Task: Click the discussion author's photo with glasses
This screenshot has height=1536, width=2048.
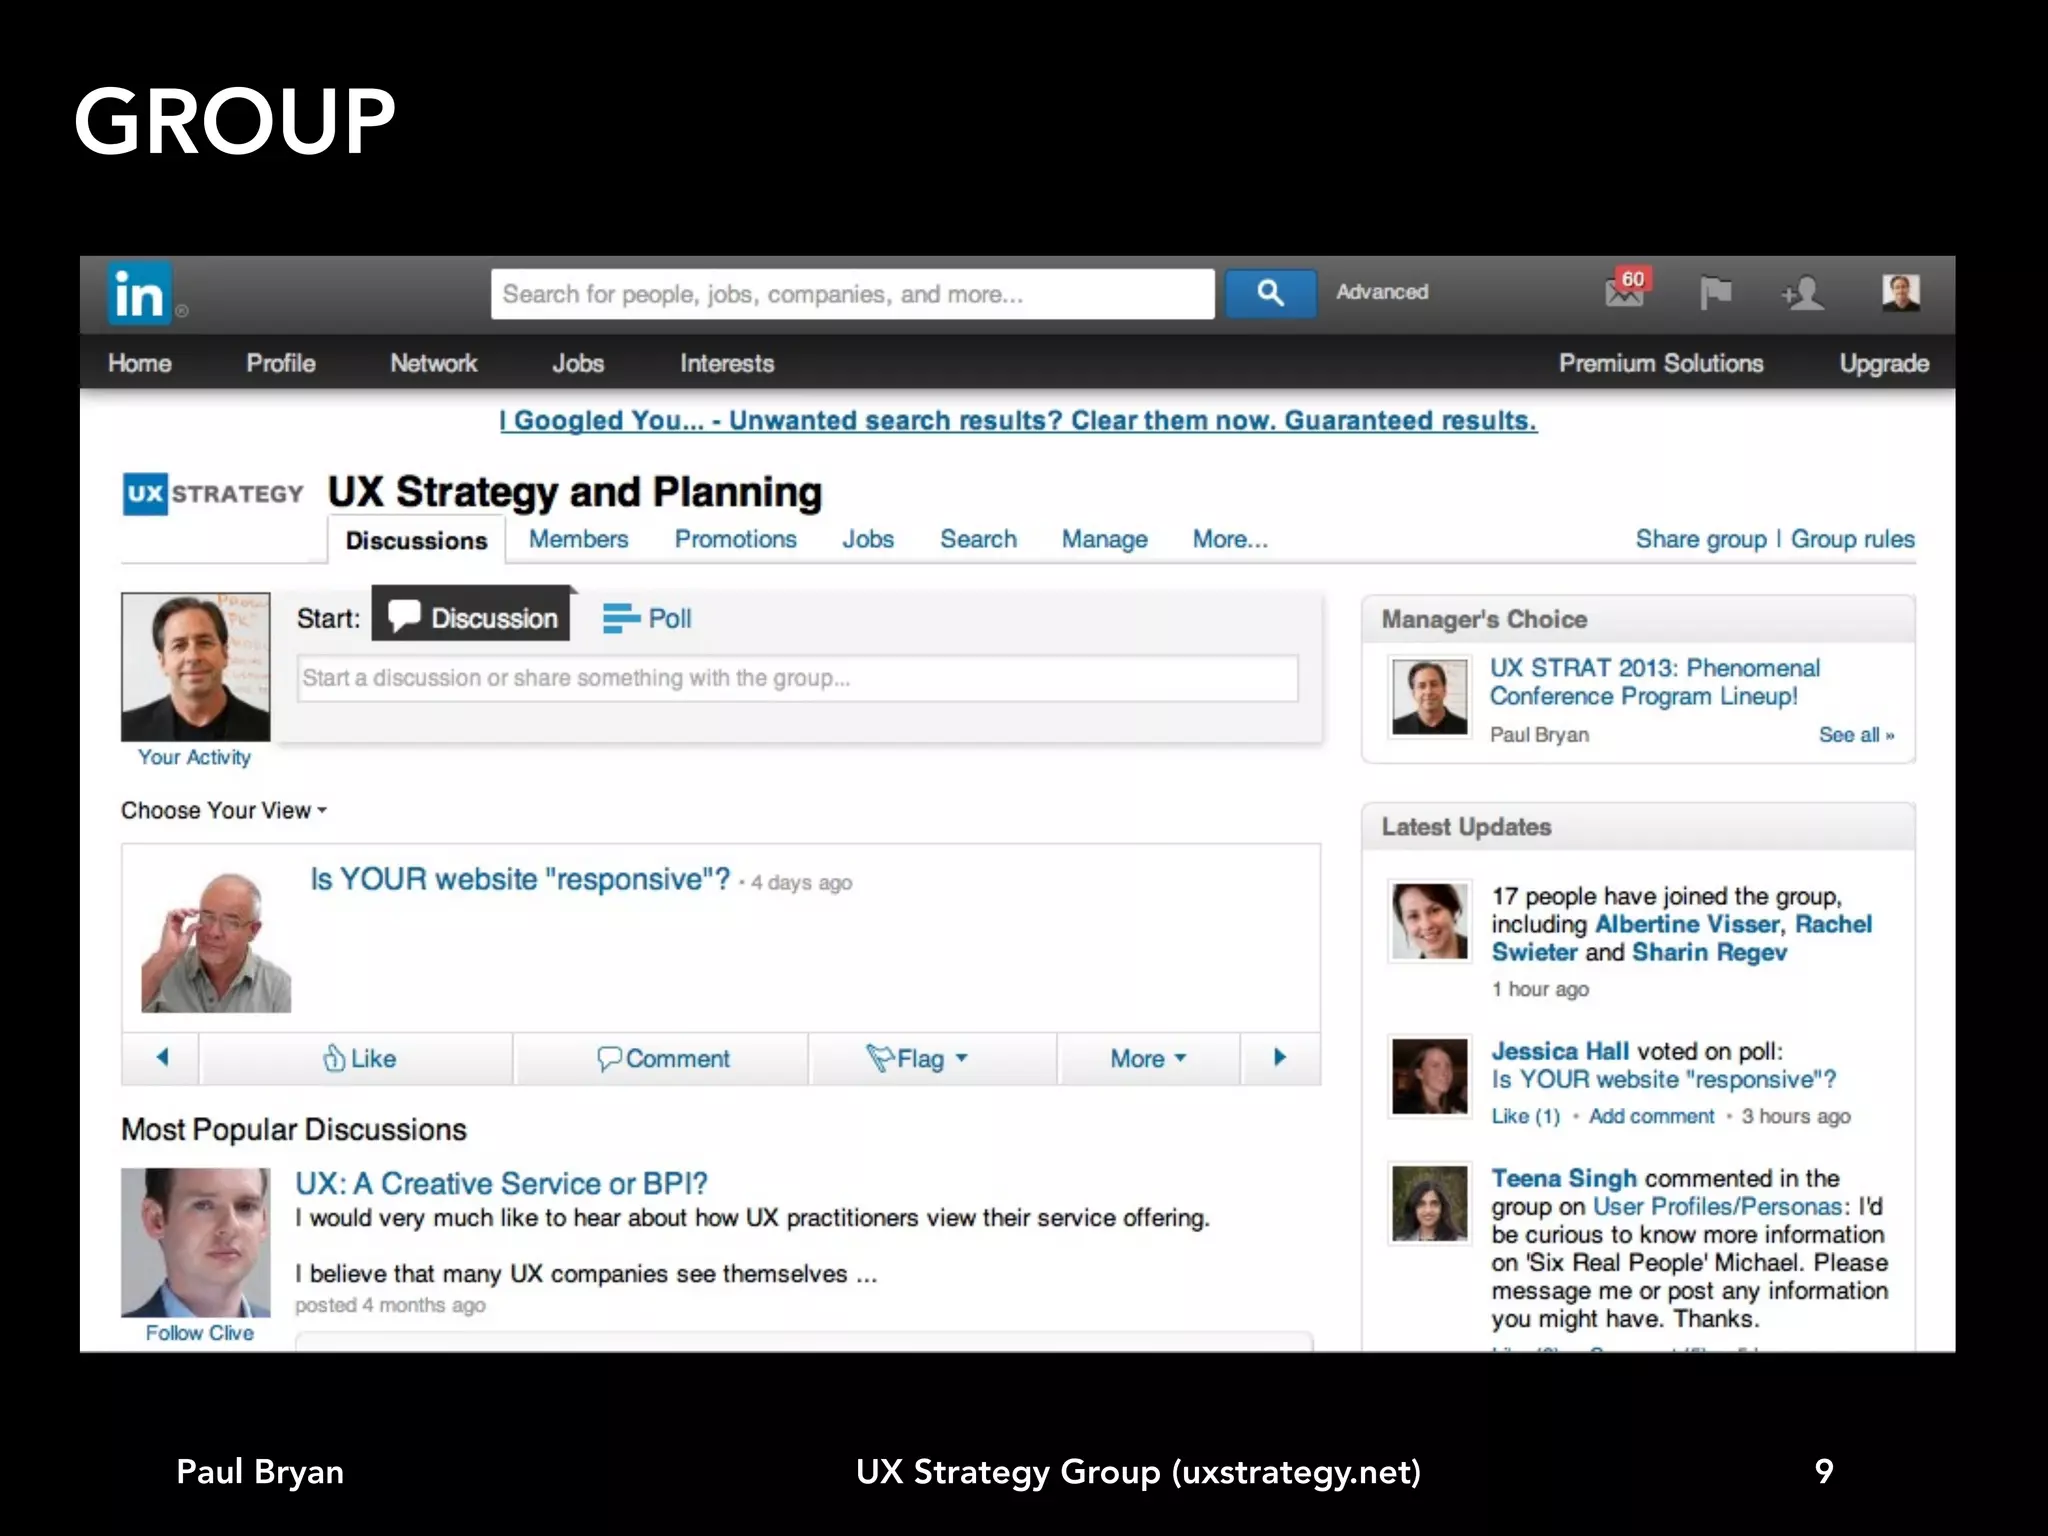Action: coord(216,938)
